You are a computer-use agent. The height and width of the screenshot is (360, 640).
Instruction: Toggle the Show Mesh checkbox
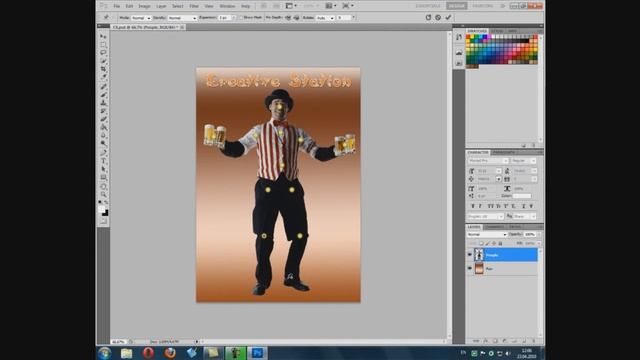[x=241, y=18]
